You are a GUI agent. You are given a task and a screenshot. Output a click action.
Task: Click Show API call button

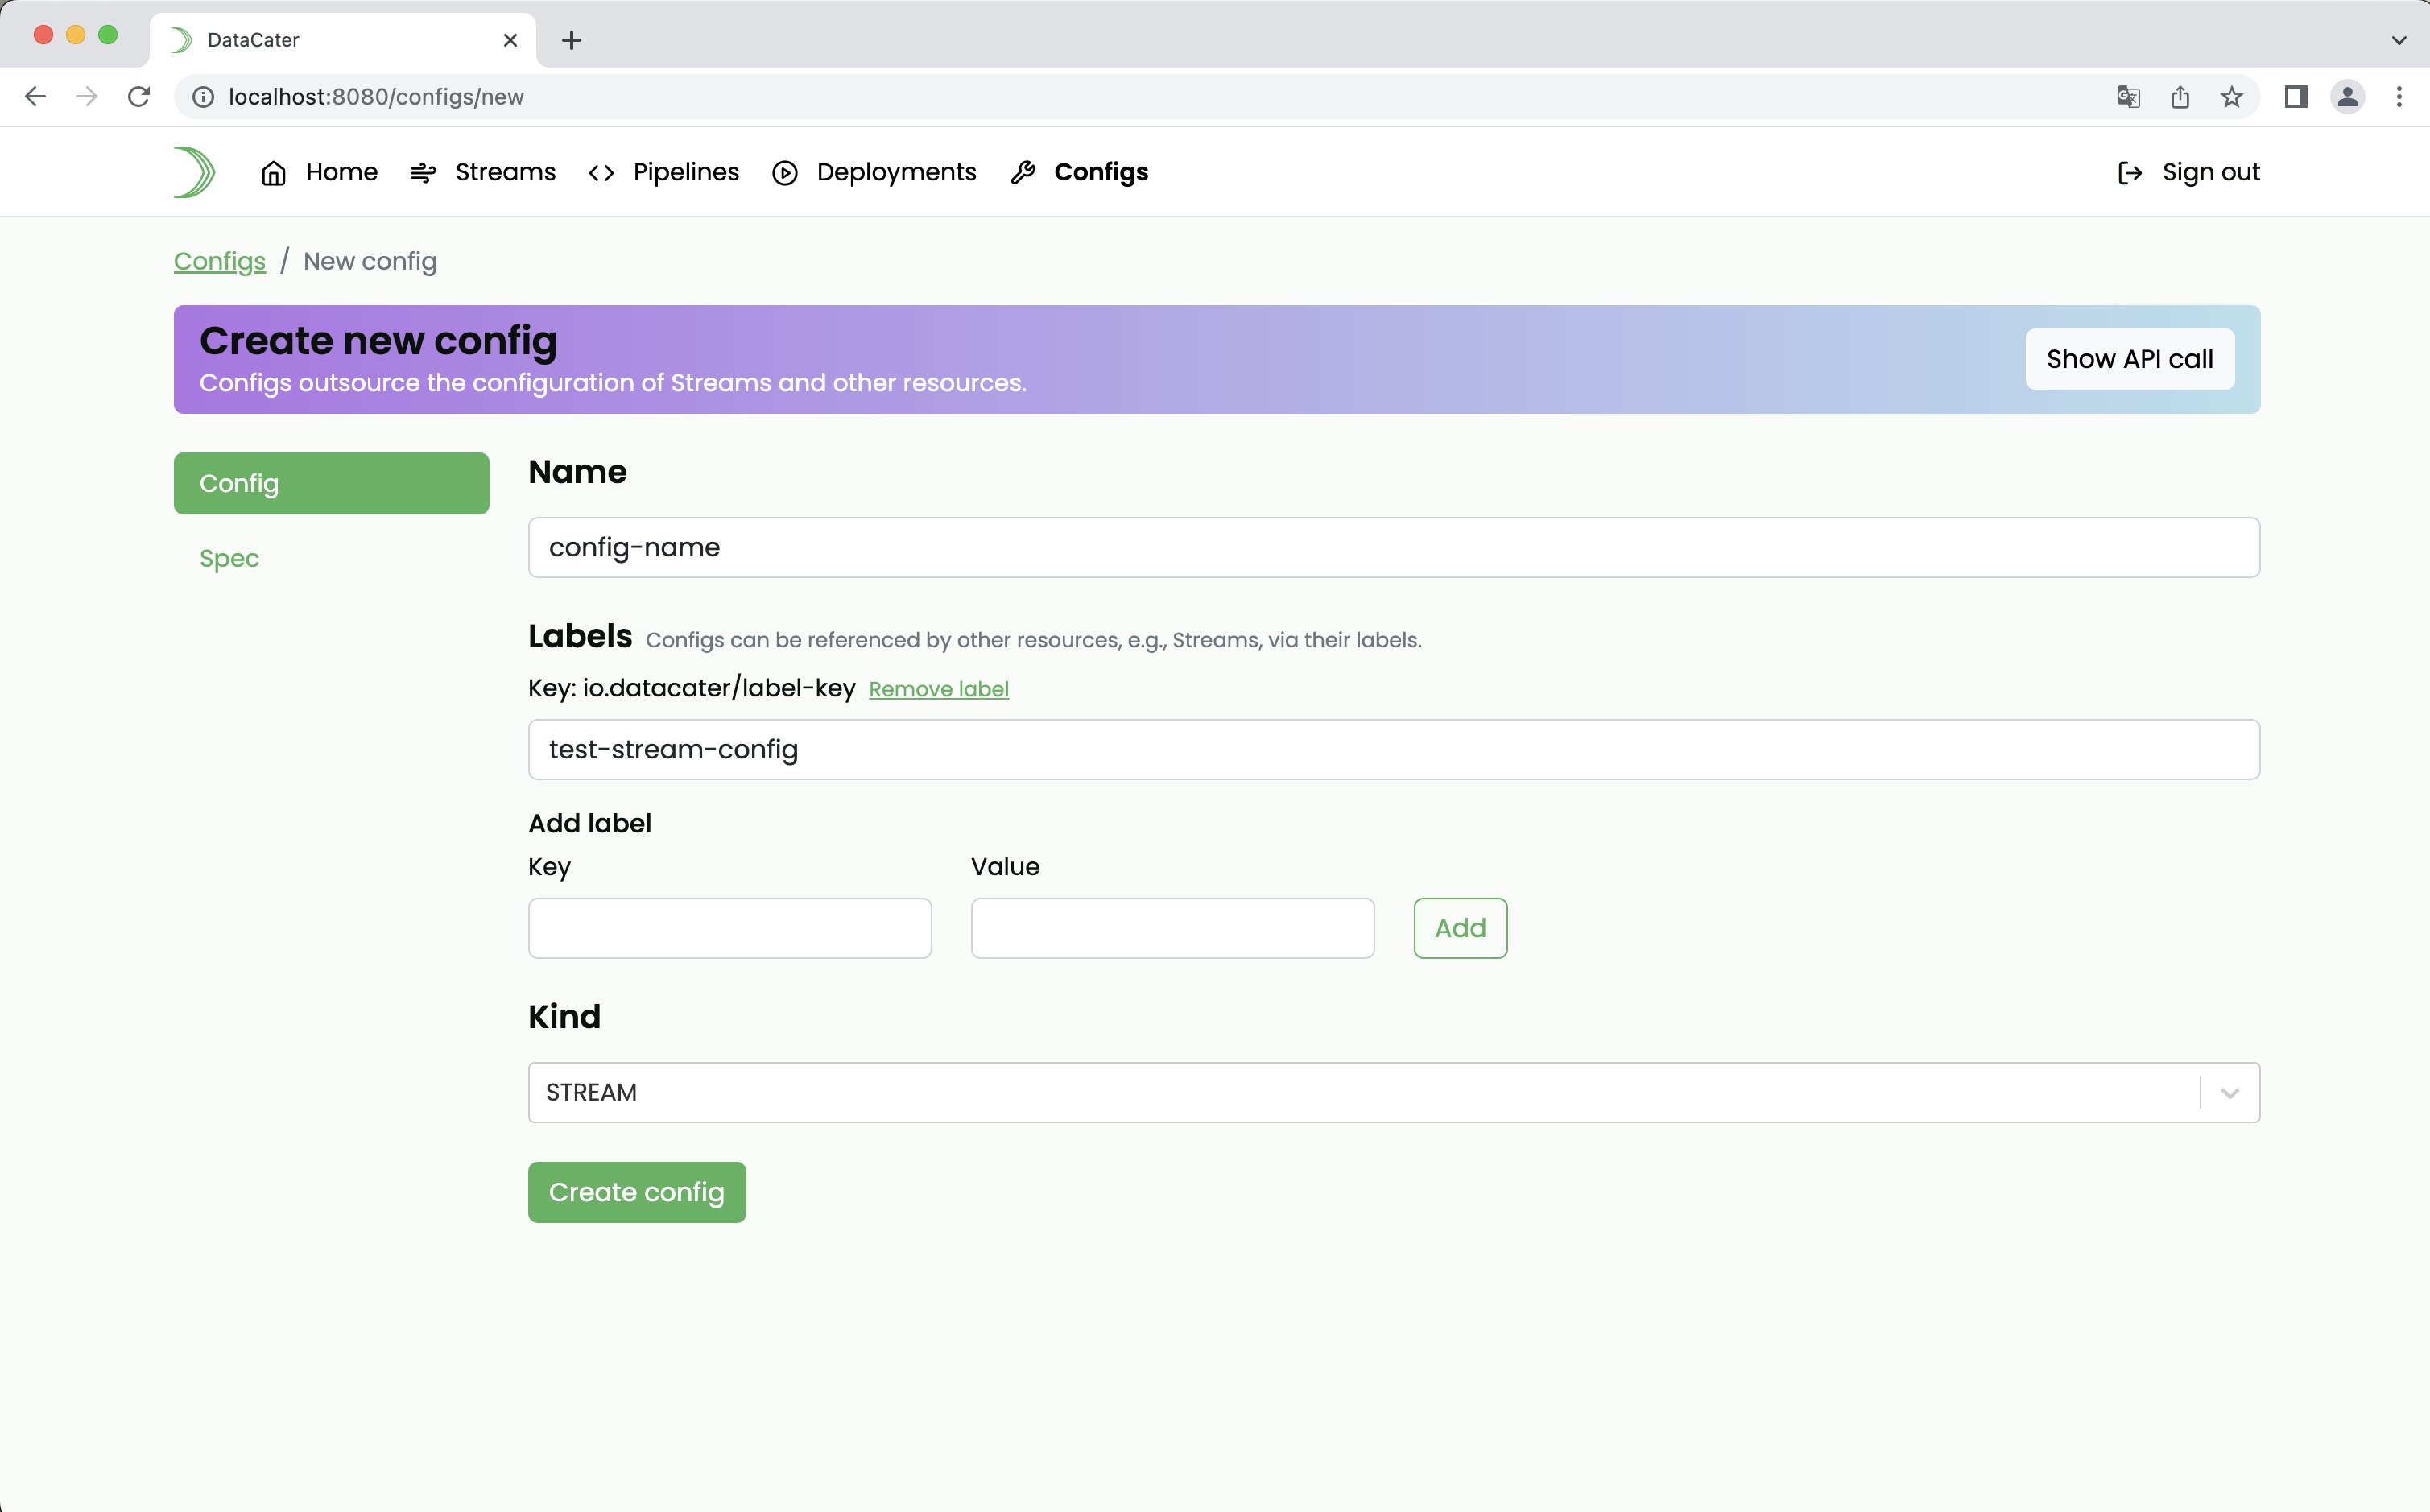(2130, 359)
